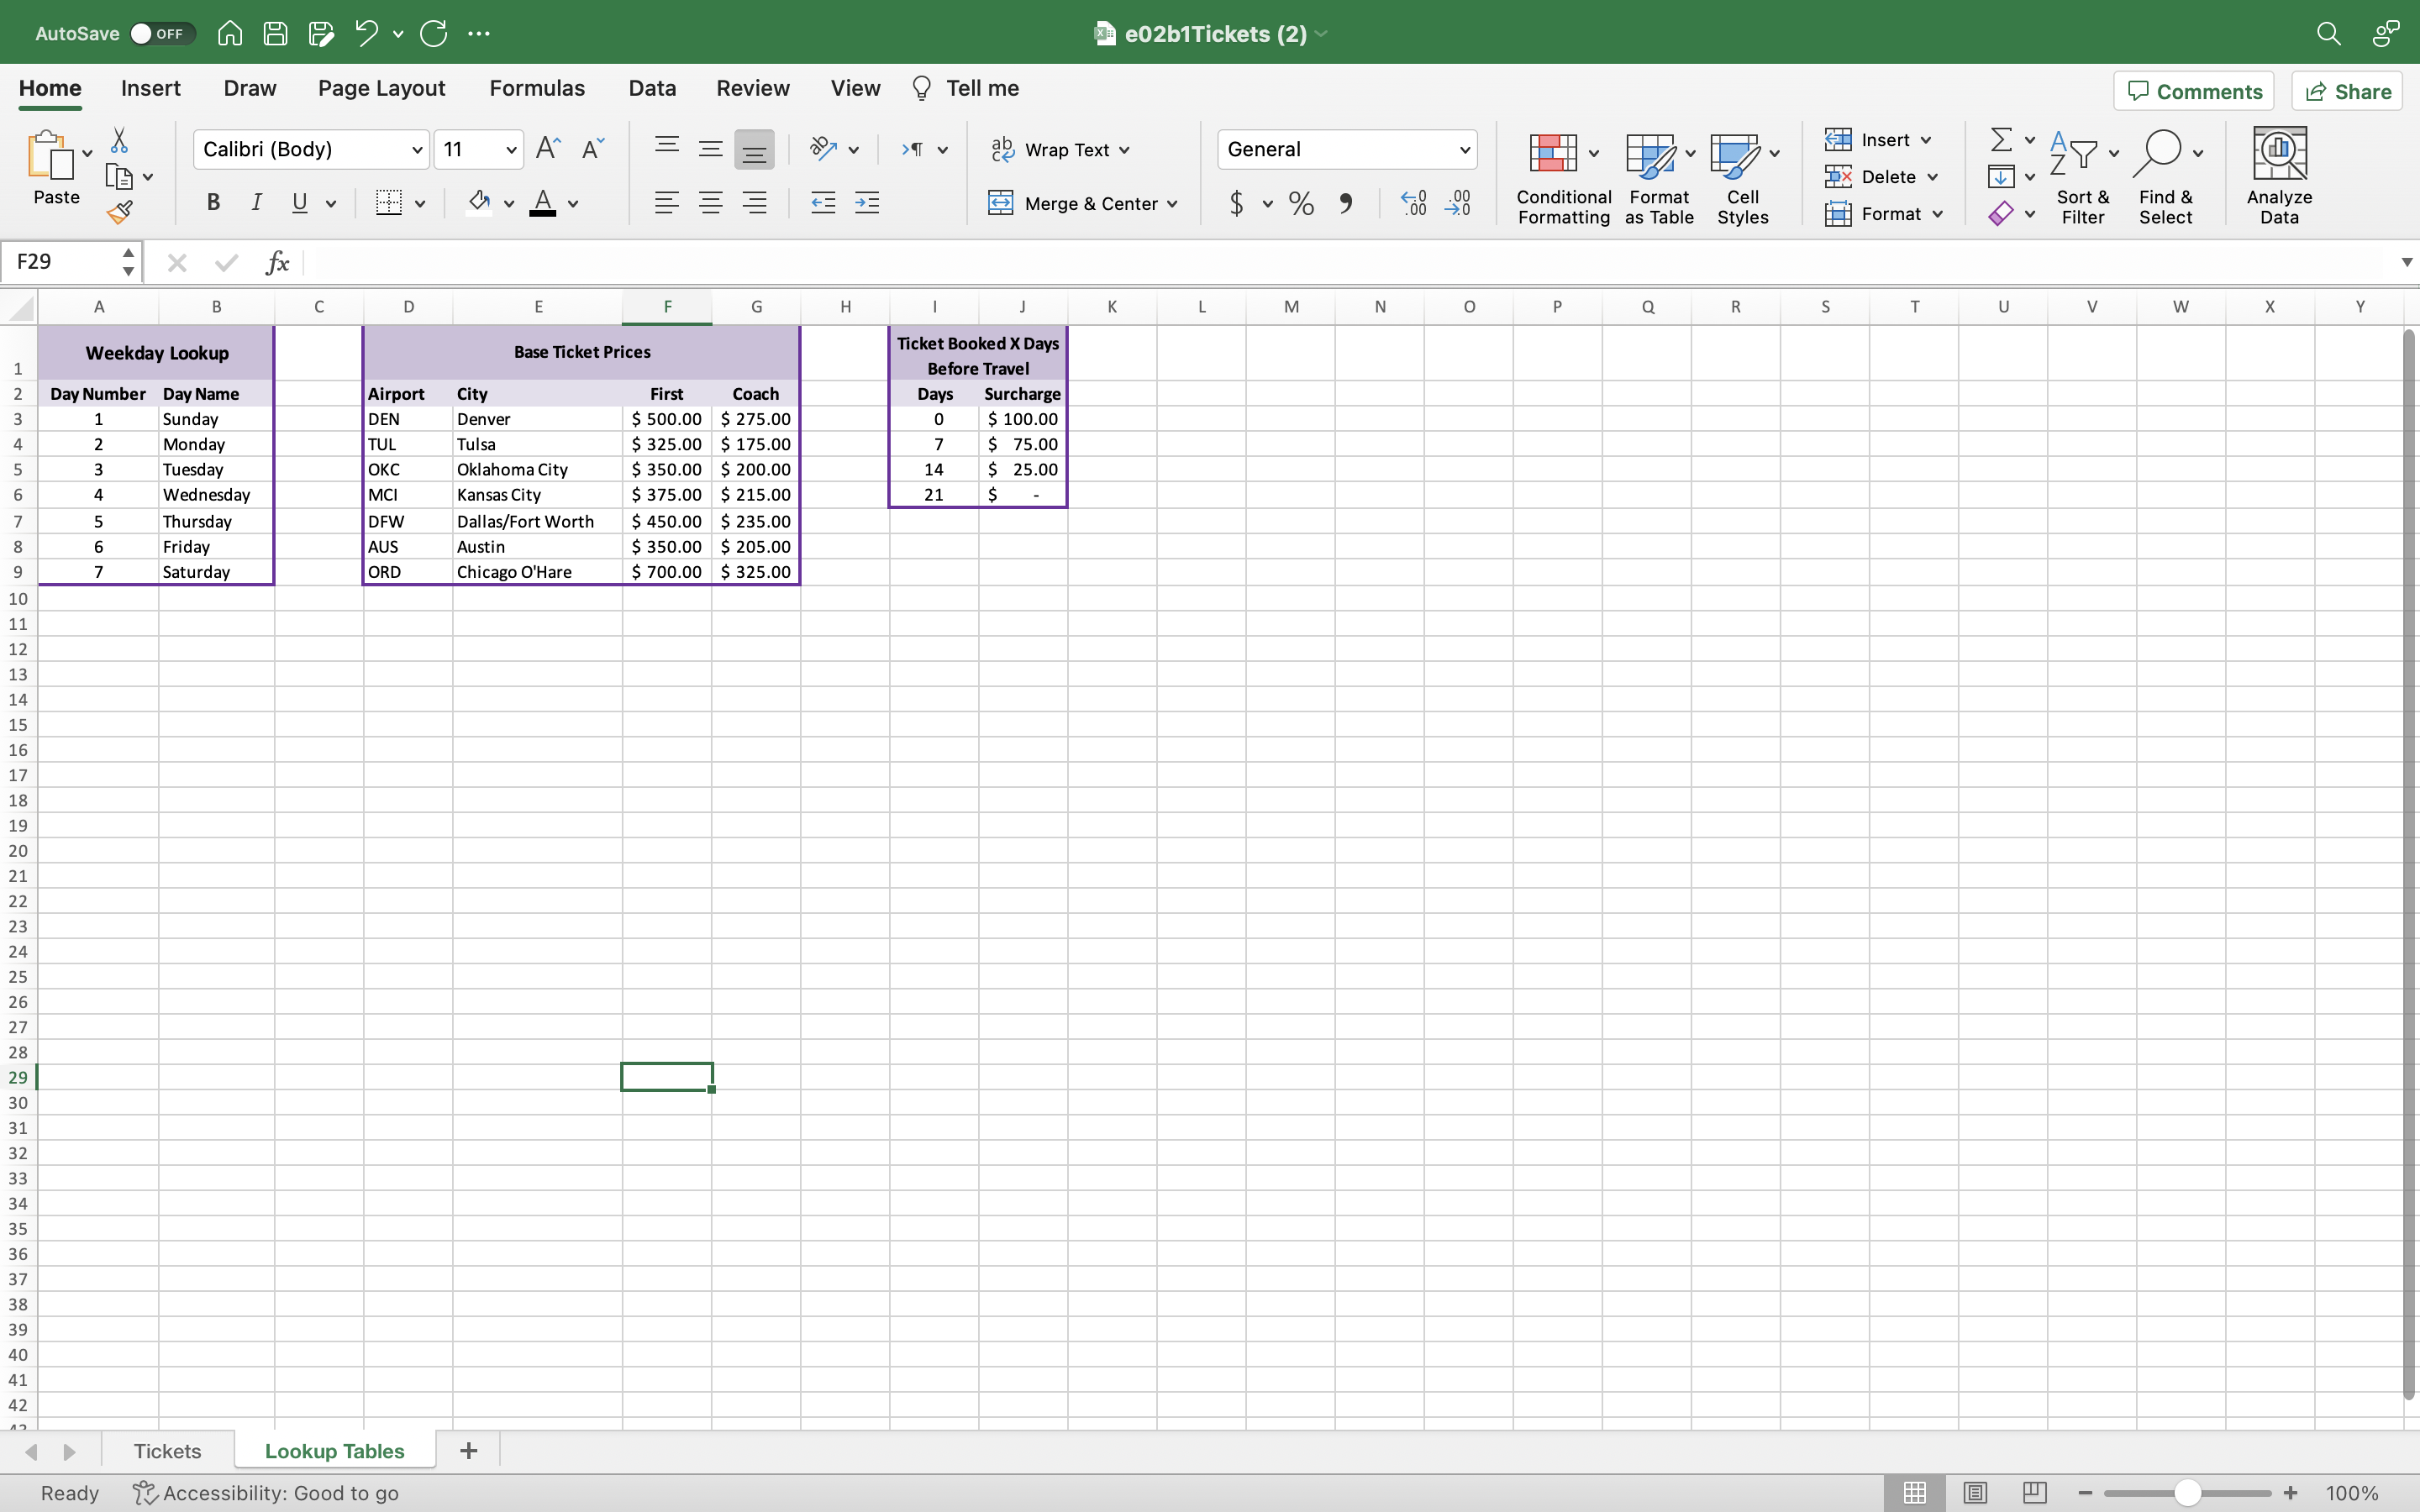Open the Formulas ribbon tab

click(537, 88)
